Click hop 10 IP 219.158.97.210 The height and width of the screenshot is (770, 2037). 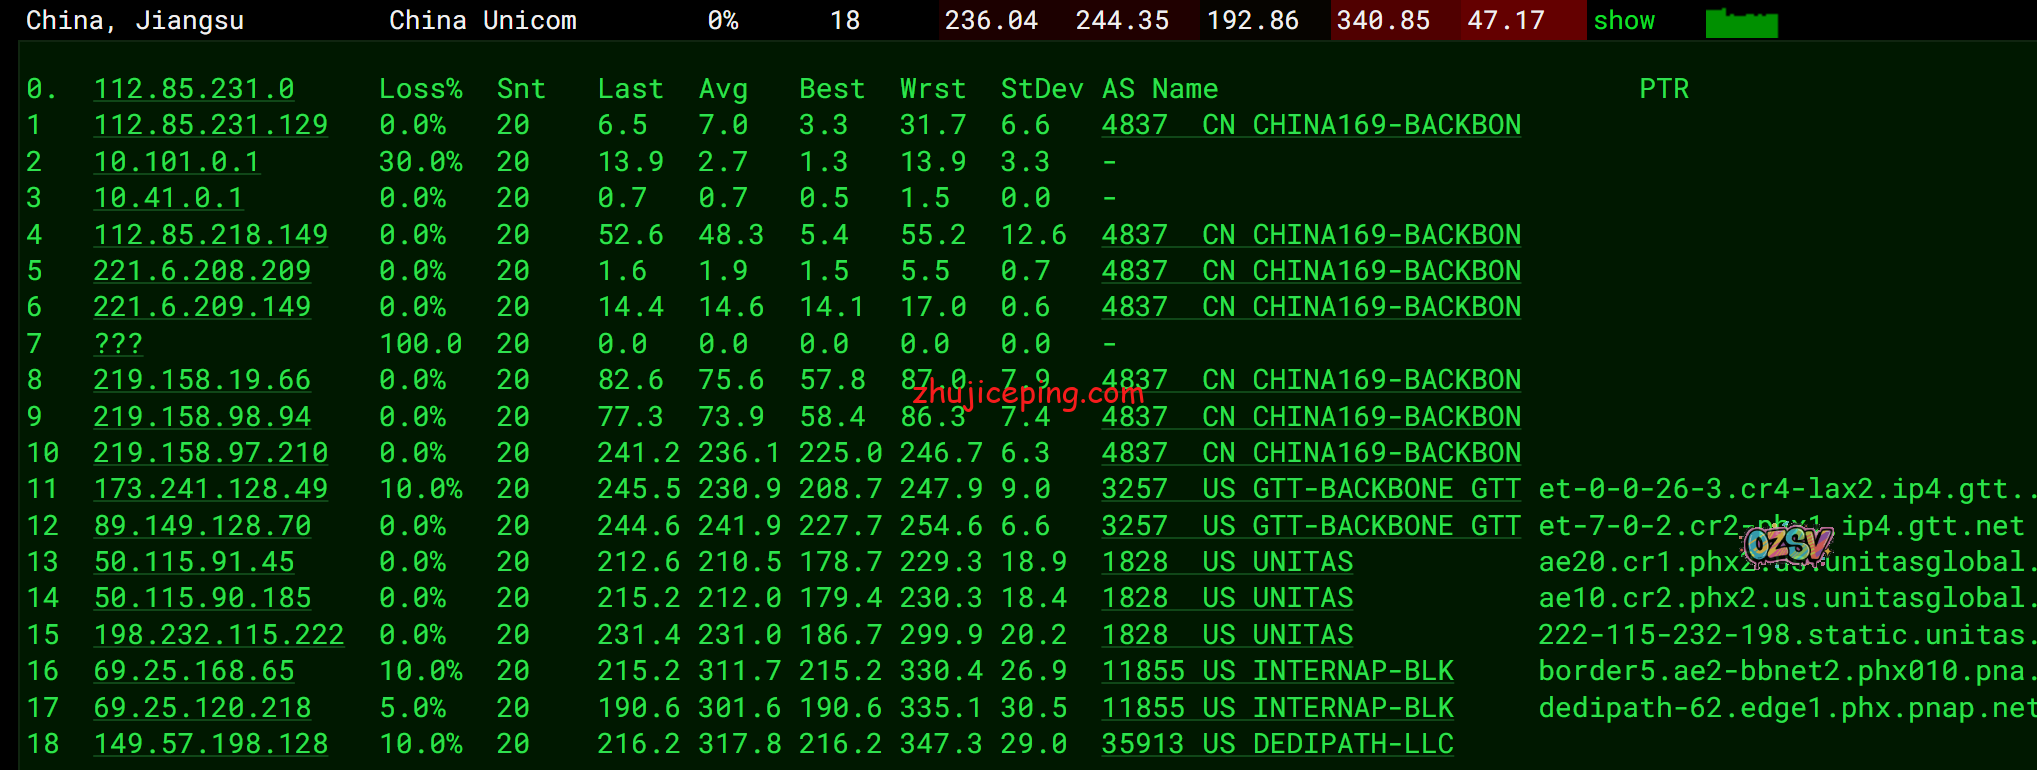pyautogui.click(x=210, y=453)
